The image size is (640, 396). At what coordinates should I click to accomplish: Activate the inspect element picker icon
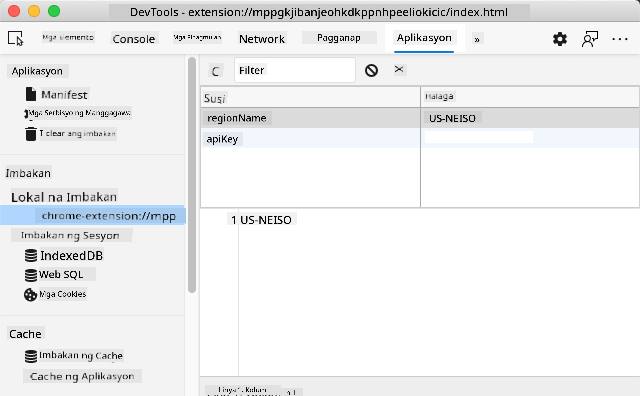tap(16, 39)
